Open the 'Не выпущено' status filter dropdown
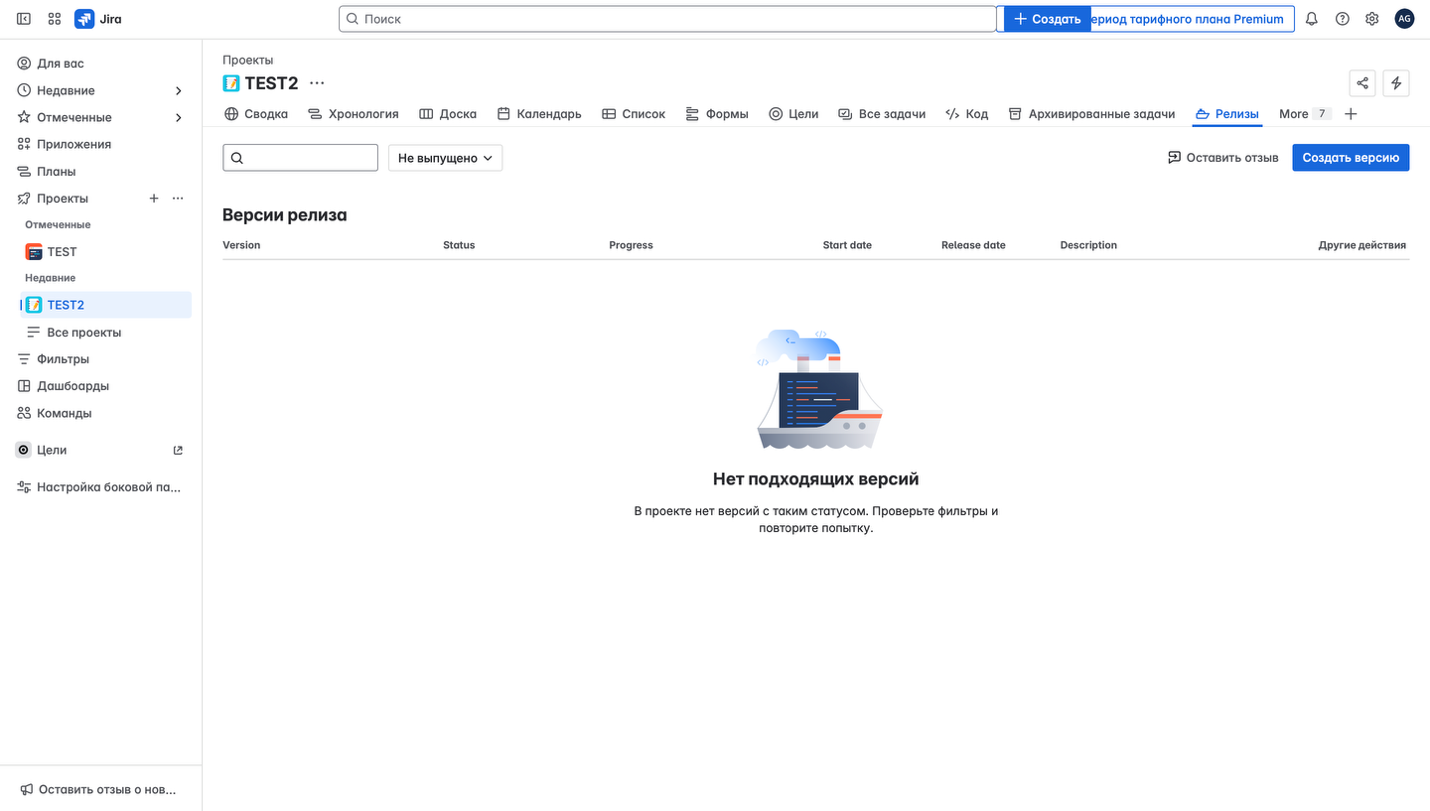The height and width of the screenshot is (811, 1430). (x=445, y=157)
